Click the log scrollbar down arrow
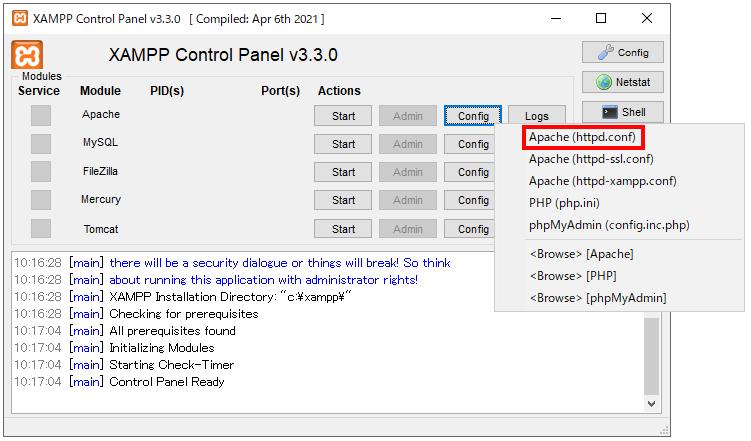 [651, 404]
